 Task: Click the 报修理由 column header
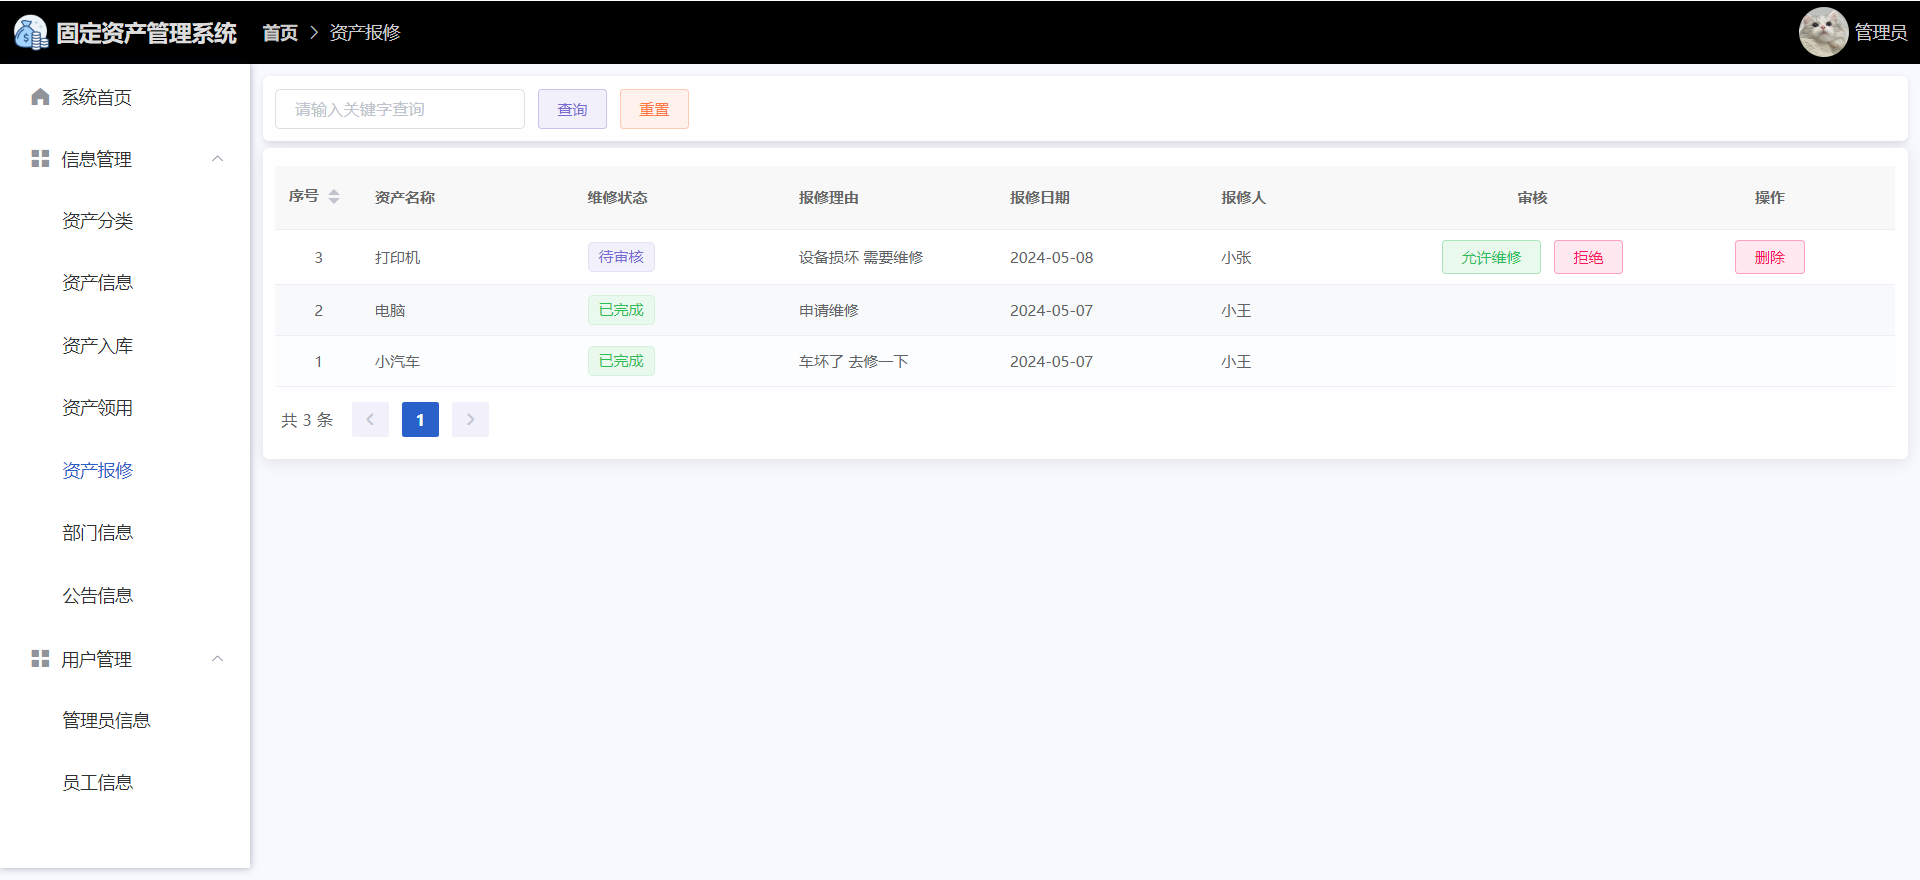point(829,198)
